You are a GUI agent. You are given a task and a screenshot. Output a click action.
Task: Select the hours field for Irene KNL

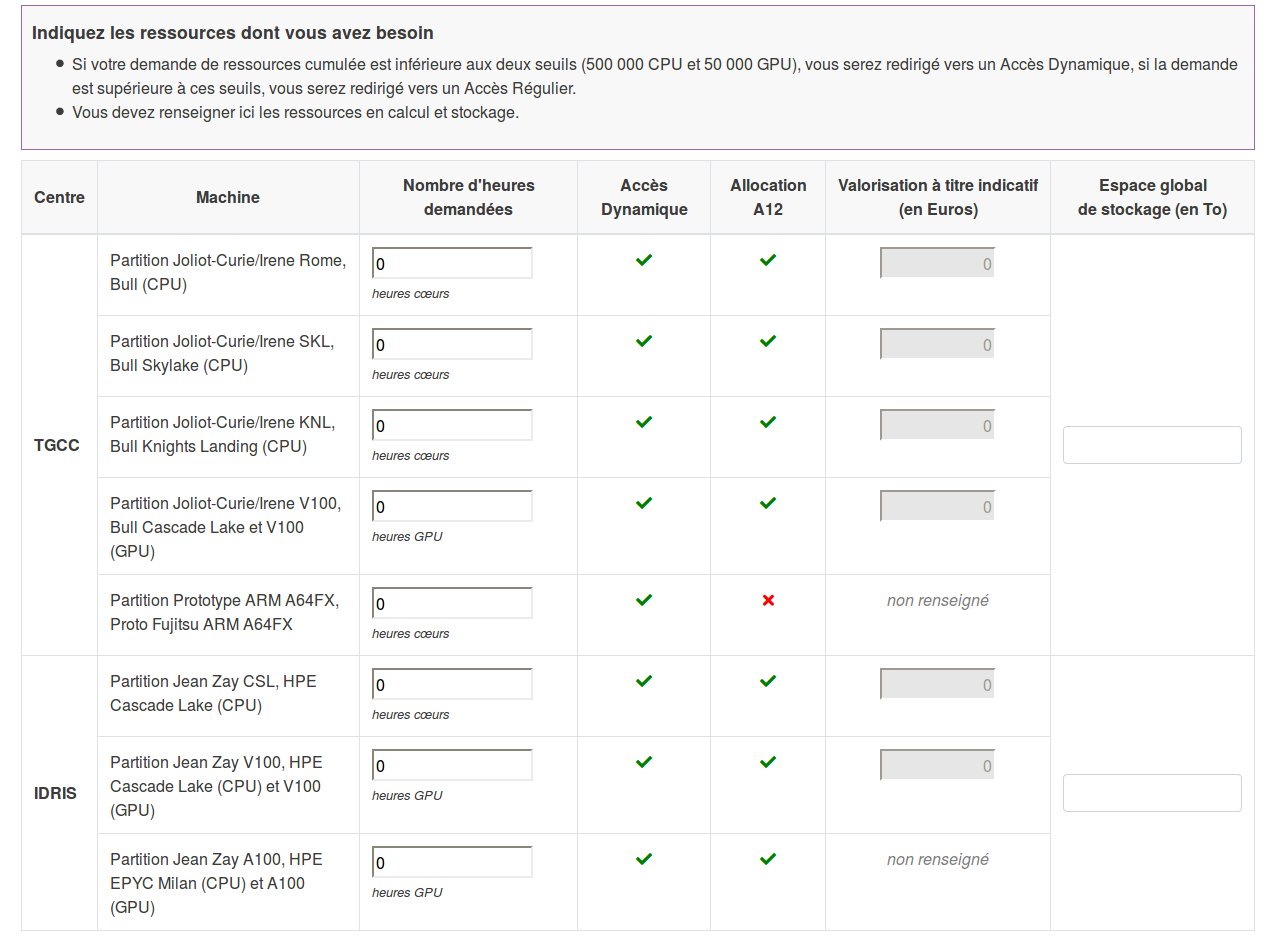pyautogui.click(x=452, y=425)
